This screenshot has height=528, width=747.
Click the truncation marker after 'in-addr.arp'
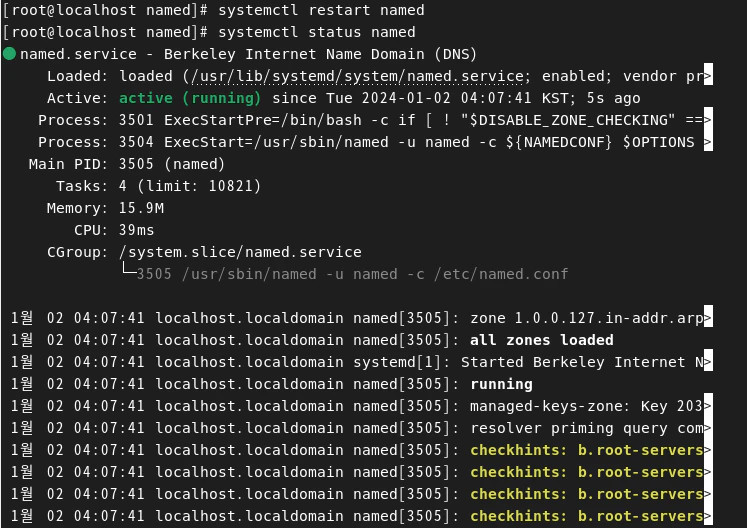pos(708,318)
